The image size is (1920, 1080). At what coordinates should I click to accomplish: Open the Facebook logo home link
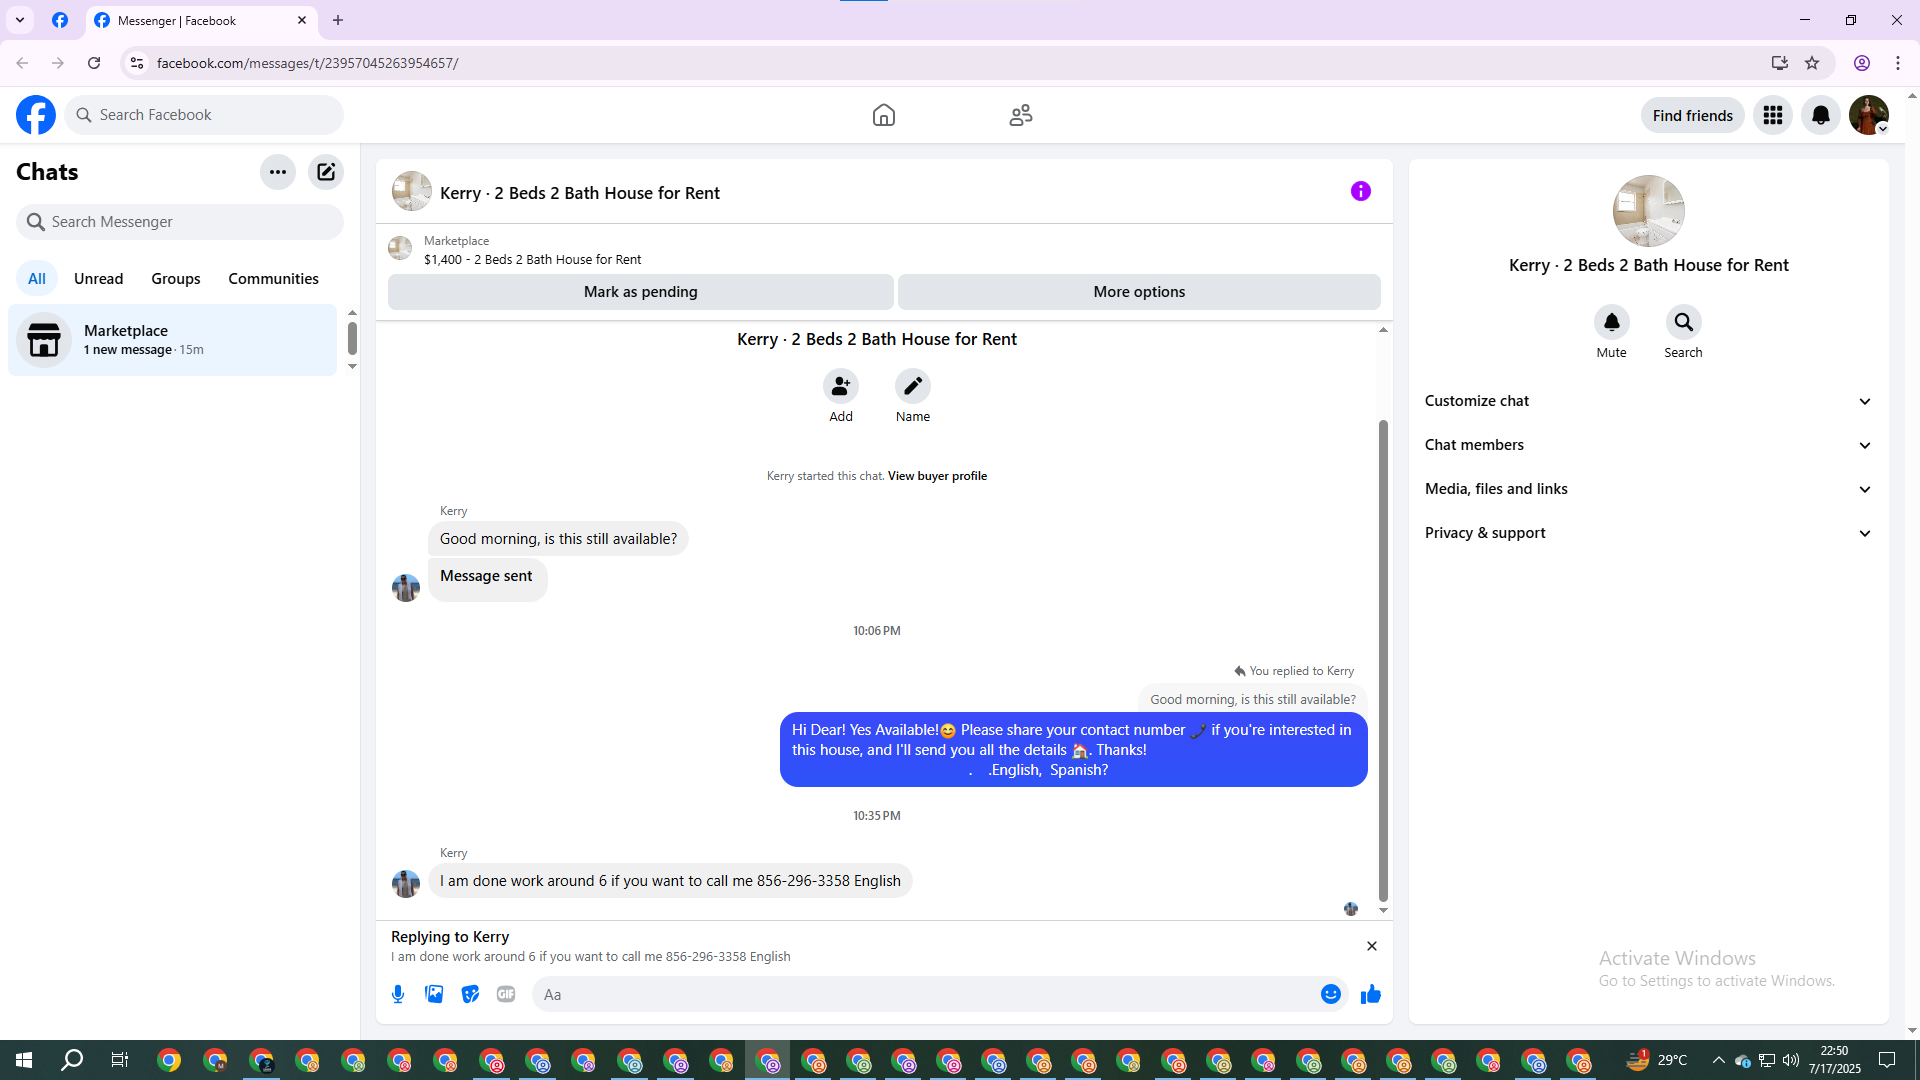(36, 115)
